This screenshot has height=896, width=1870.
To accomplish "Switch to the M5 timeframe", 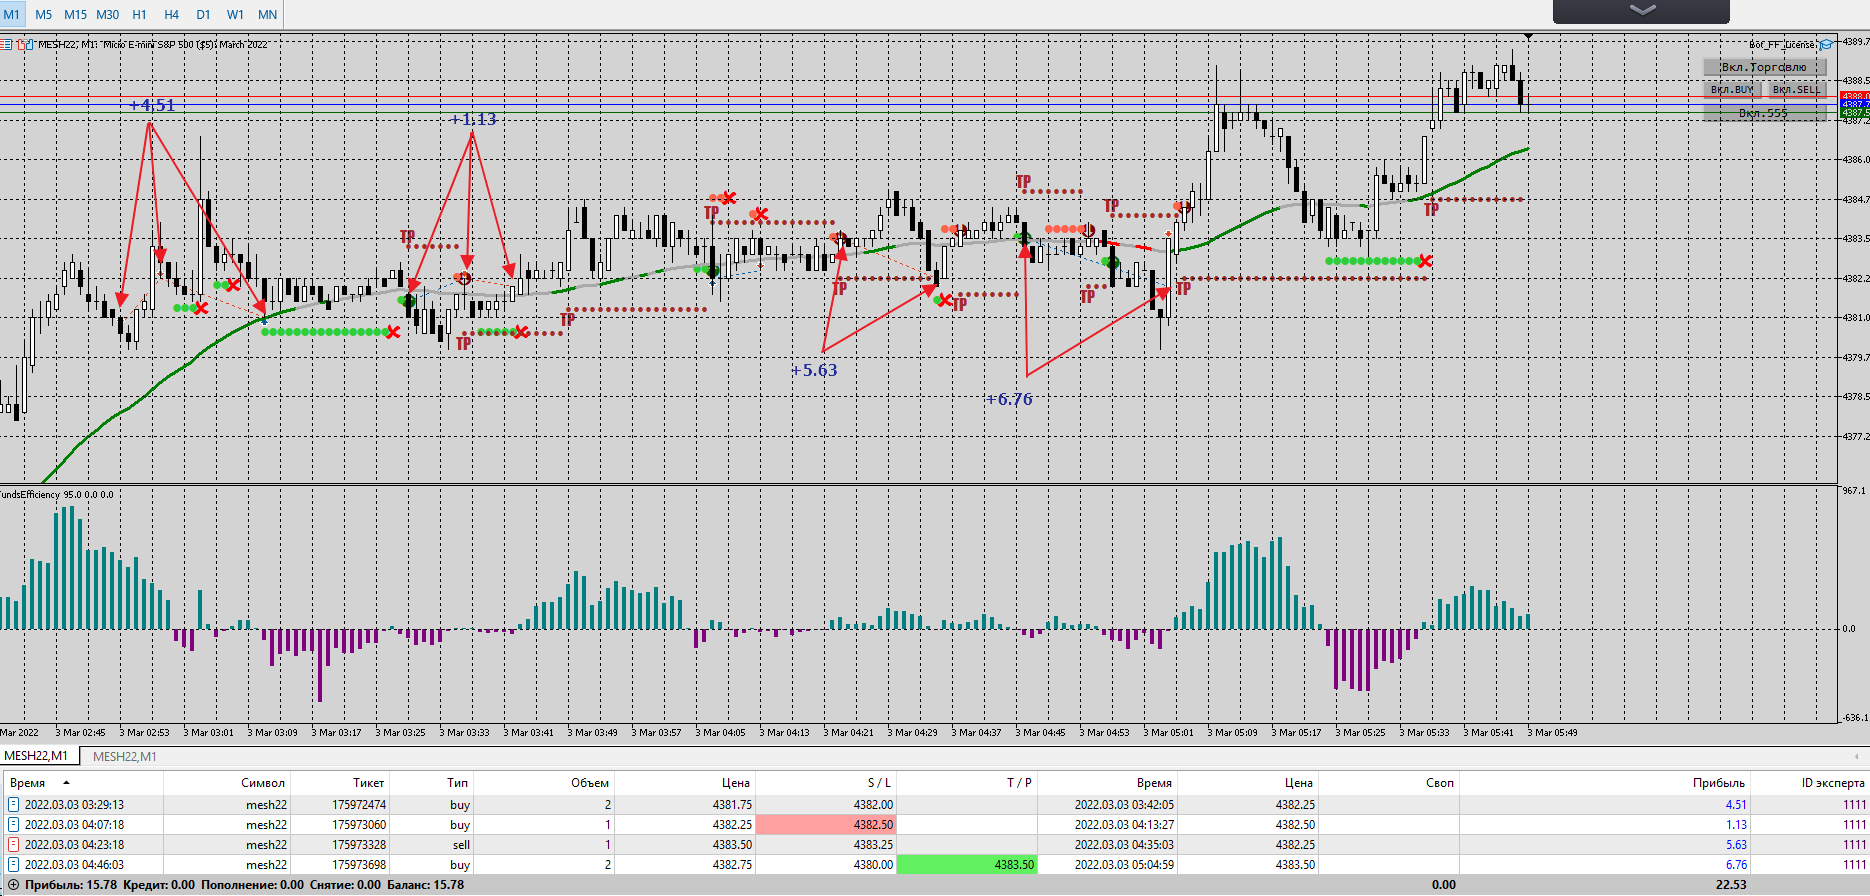I will tap(43, 14).
